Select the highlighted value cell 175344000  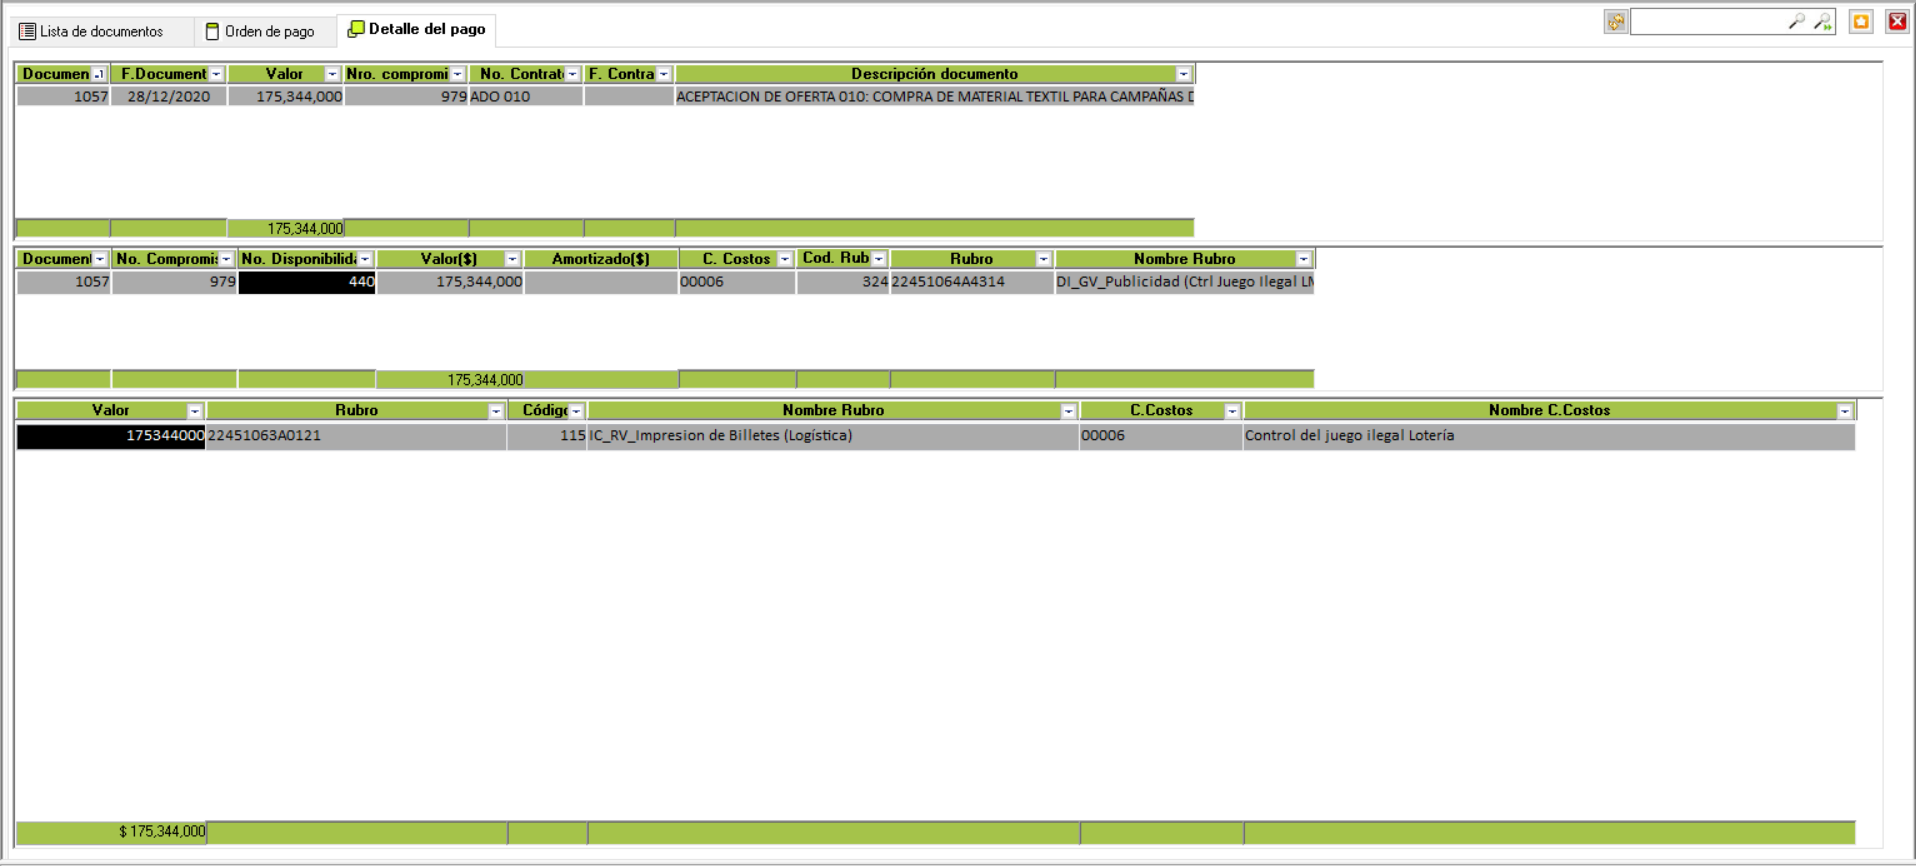(x=111, y=436)
